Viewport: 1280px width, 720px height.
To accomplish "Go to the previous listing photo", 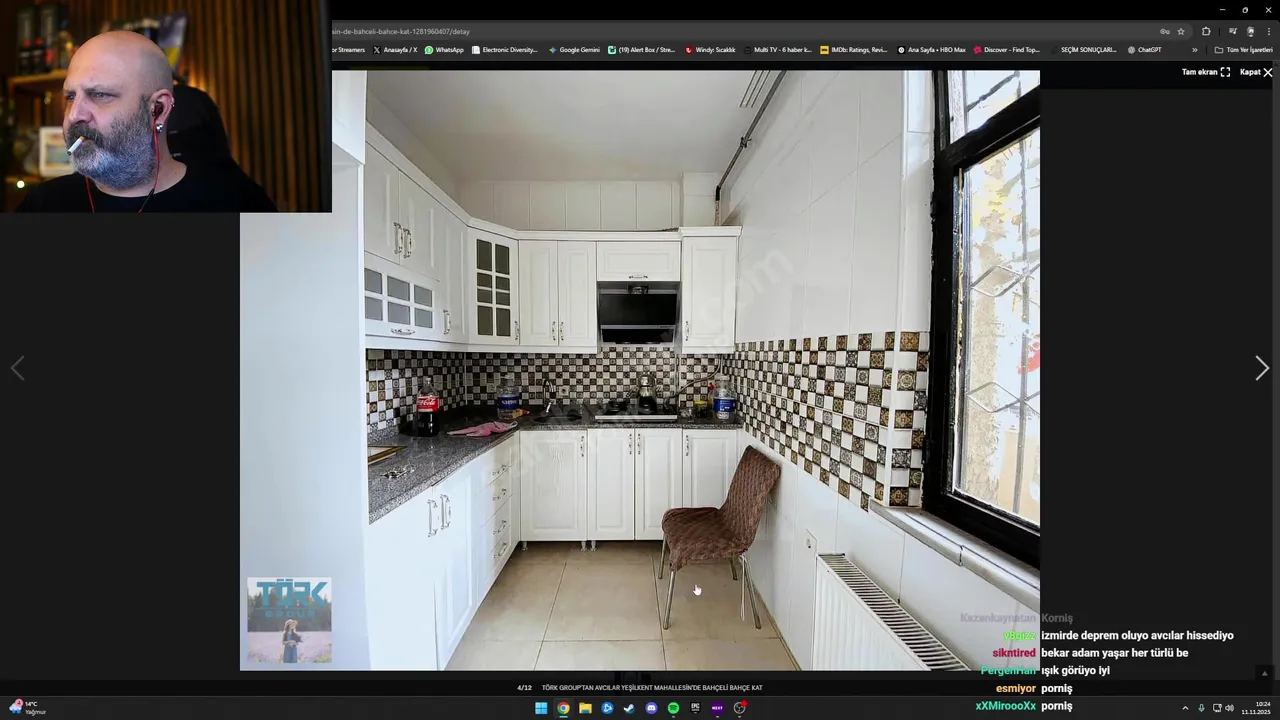I will pyautogui.click(x=17, y=368).
